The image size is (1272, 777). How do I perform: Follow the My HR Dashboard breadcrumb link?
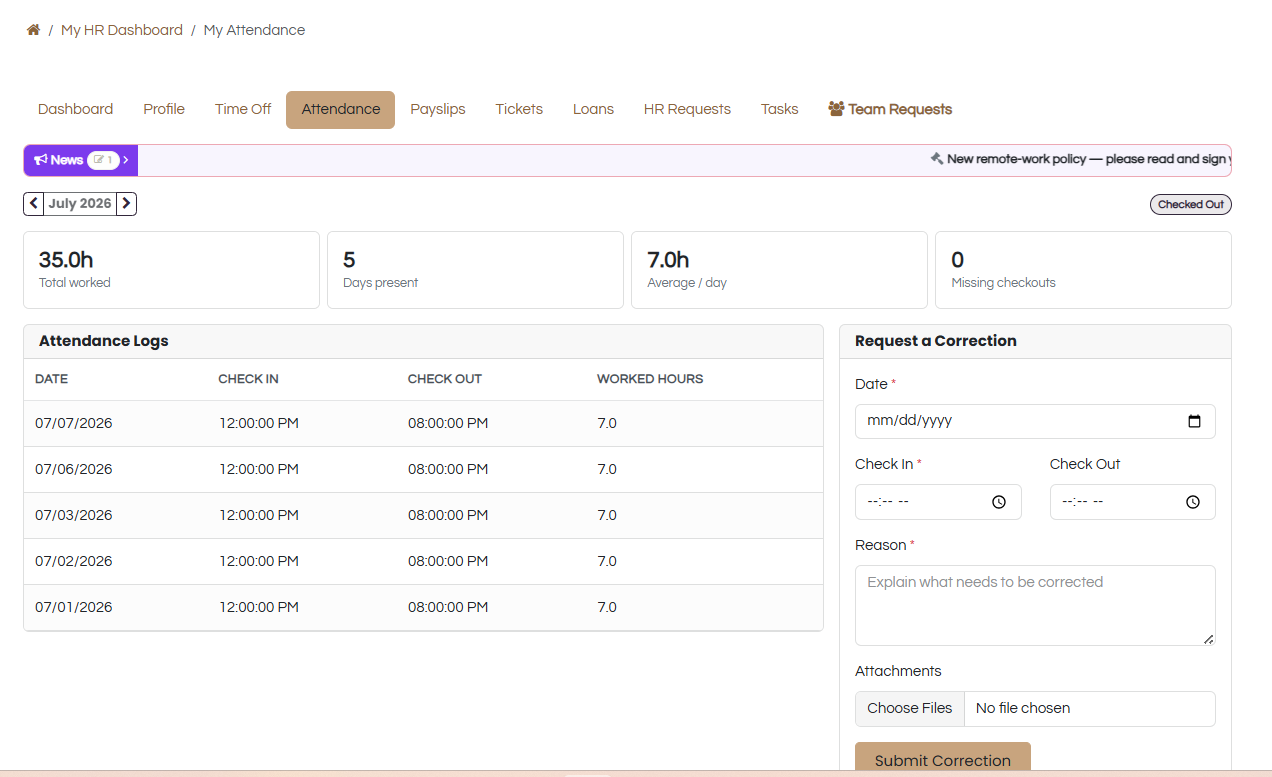pyautogui.click(x=122, y=30)
